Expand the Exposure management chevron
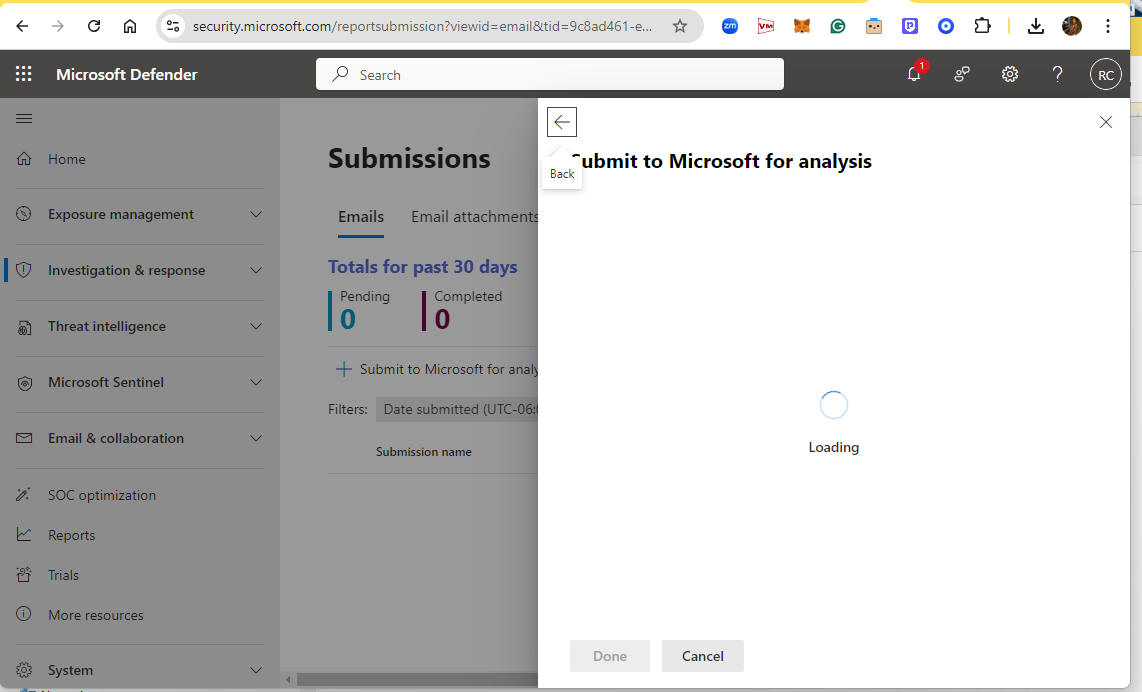Screen dimensions: 1142x692 [256, 214]
